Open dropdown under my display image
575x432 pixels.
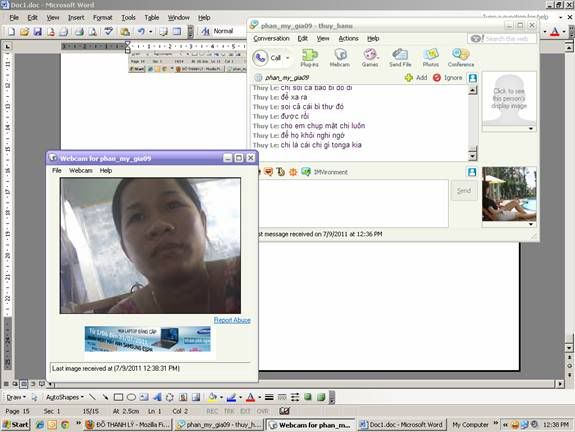click(x=531, y=224)
